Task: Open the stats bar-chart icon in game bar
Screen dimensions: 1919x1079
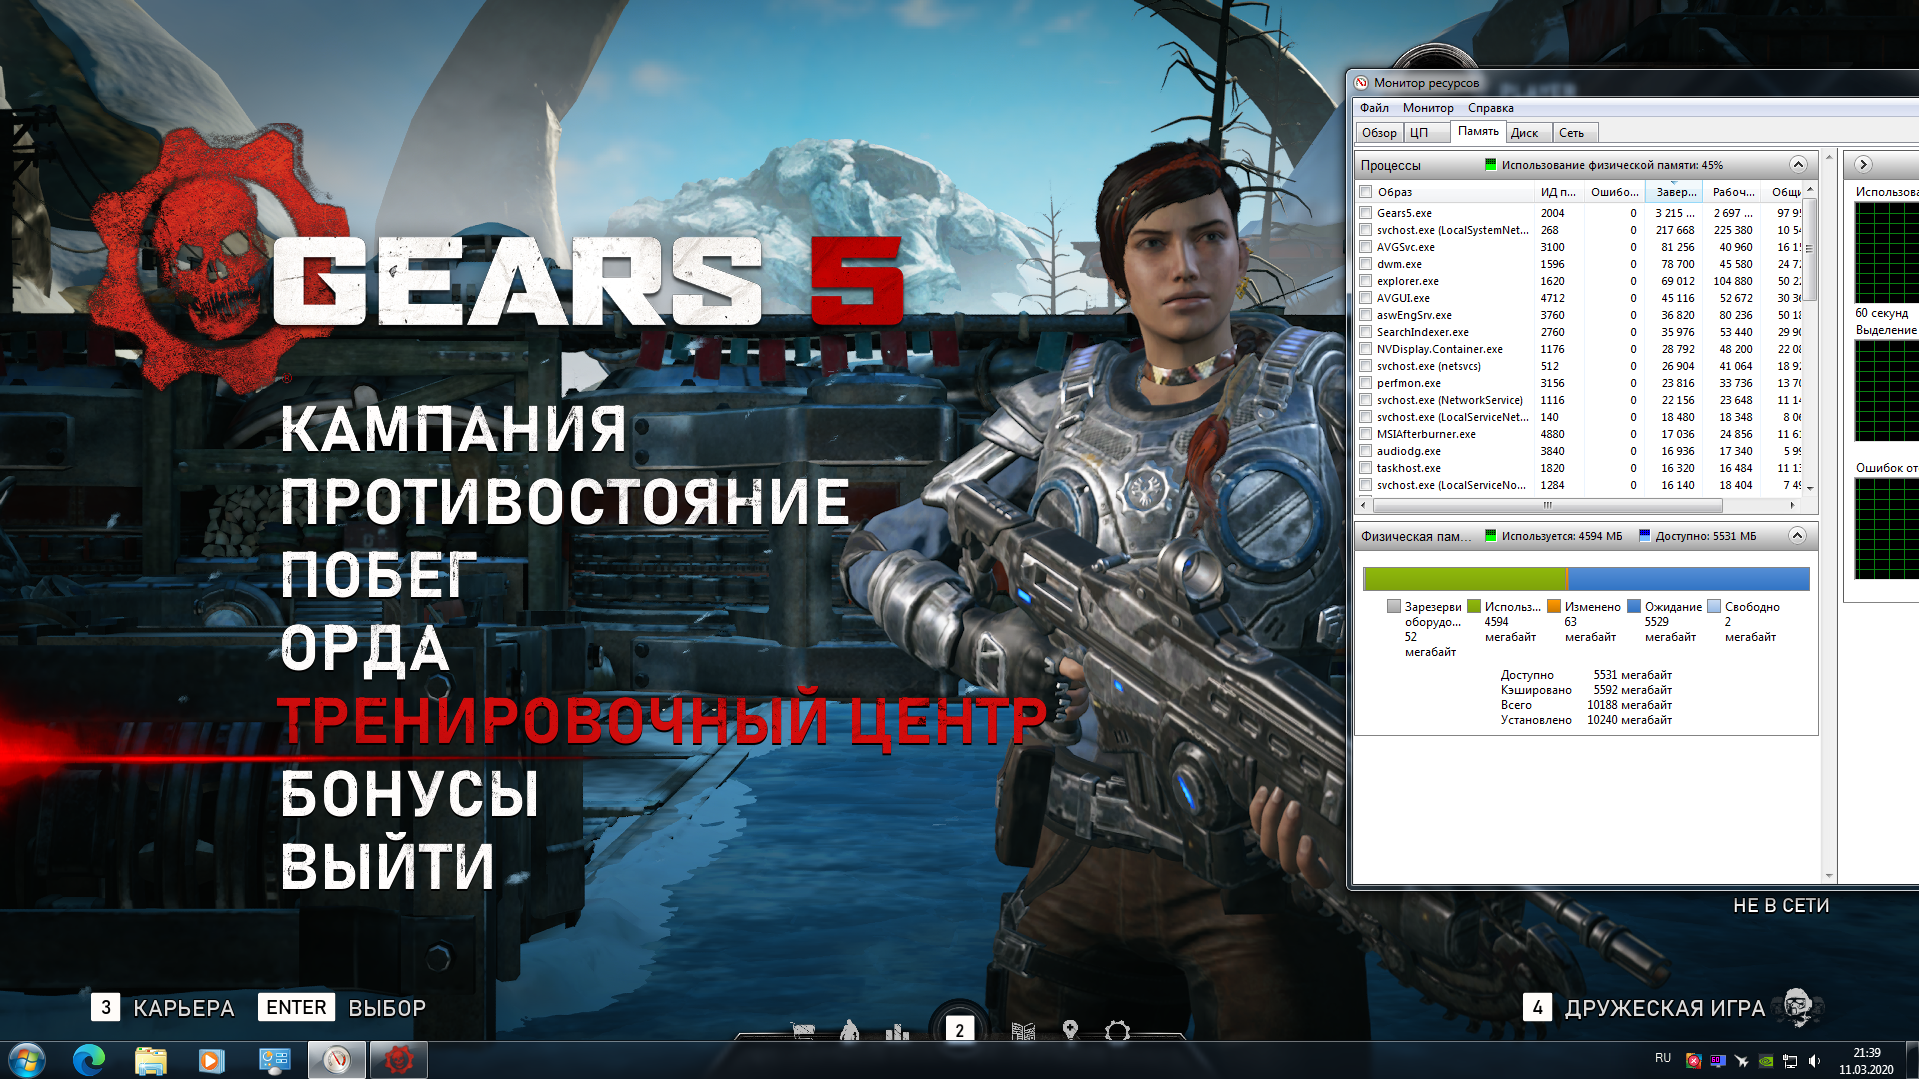Action: click(x=897, y=1031)
